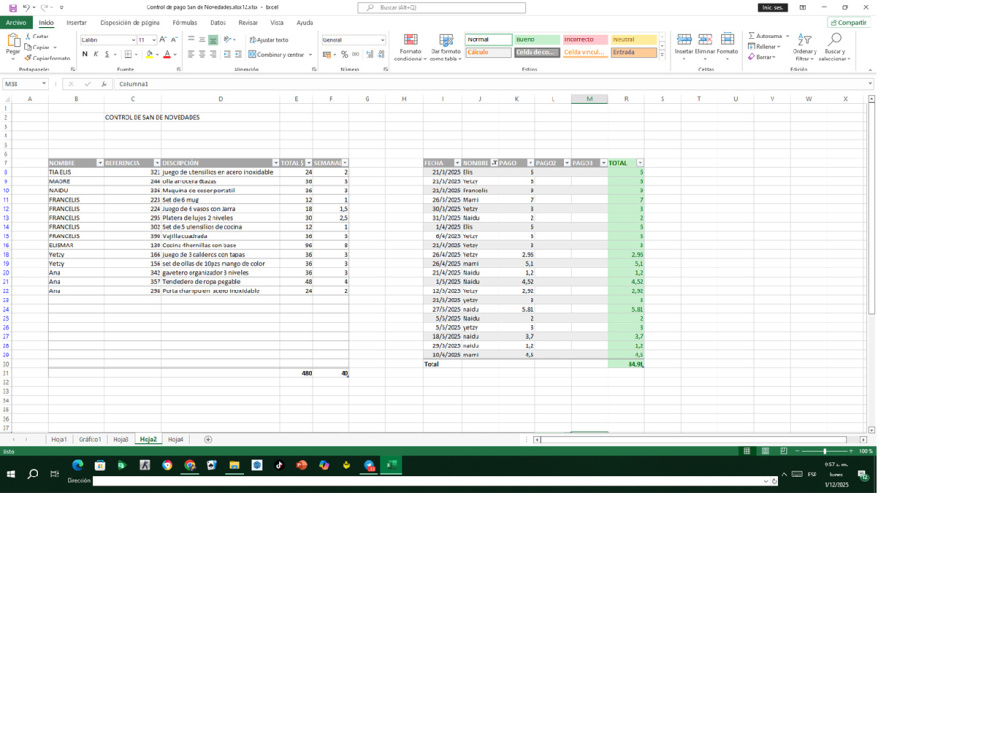Select the Hoja1 sheet tab
This screenshot has width=1000, height=750.
[59, 439]
